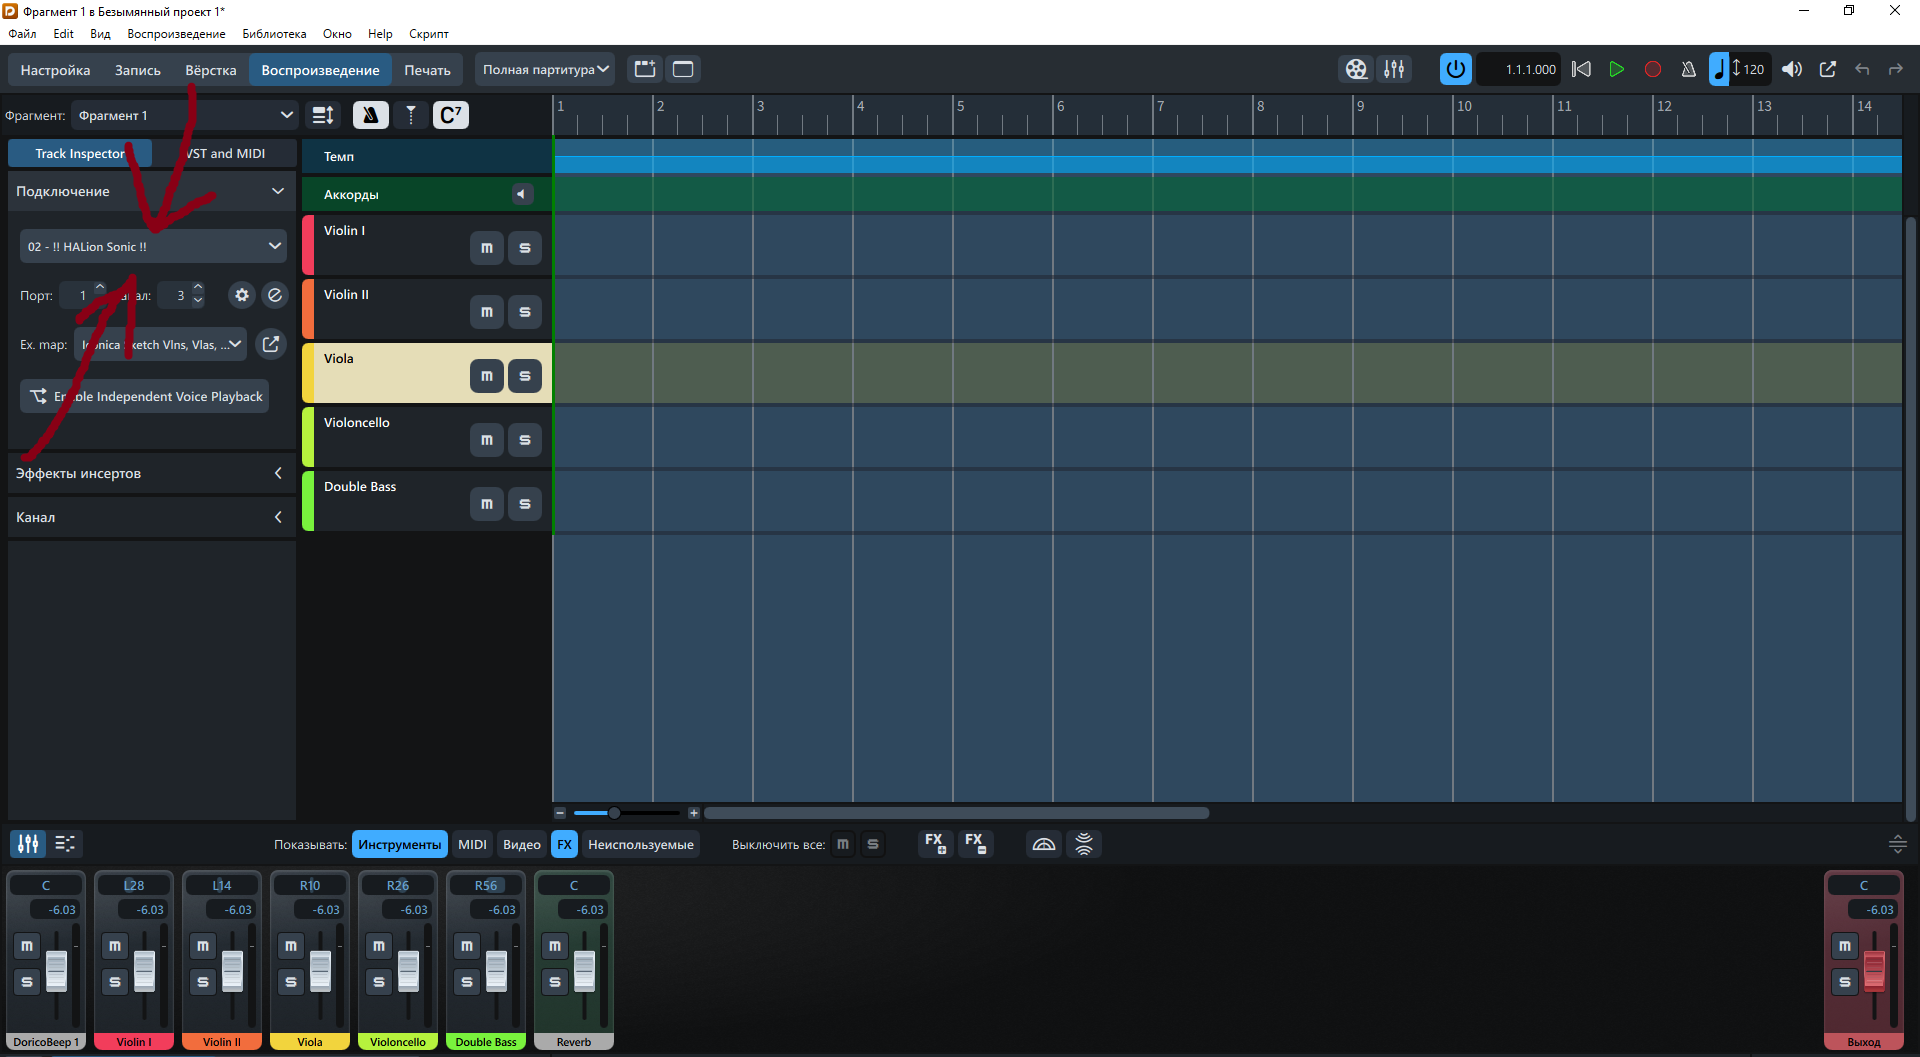Viewport: 1920px width, 1057px height.
Task: Expand the Эффекты инсертов section
Action: [278, 473]
